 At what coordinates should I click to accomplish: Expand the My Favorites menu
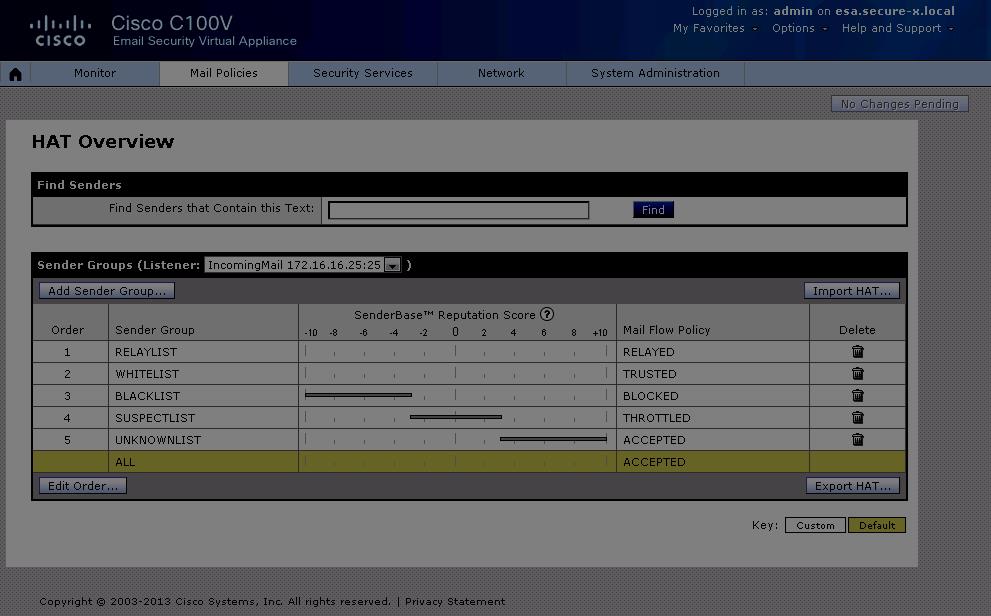[715, 28]
